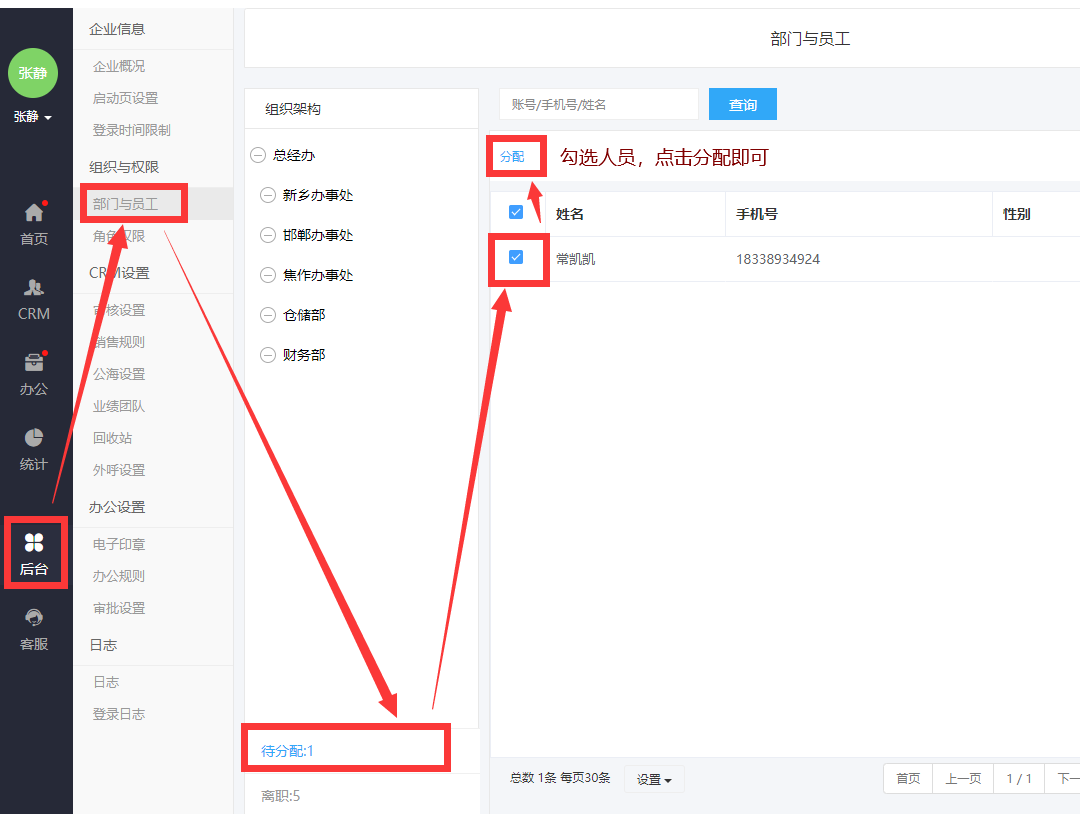Screen dimensions: 1080x814
Task: Open 公海设置 menu item
Action: (118, 374)
